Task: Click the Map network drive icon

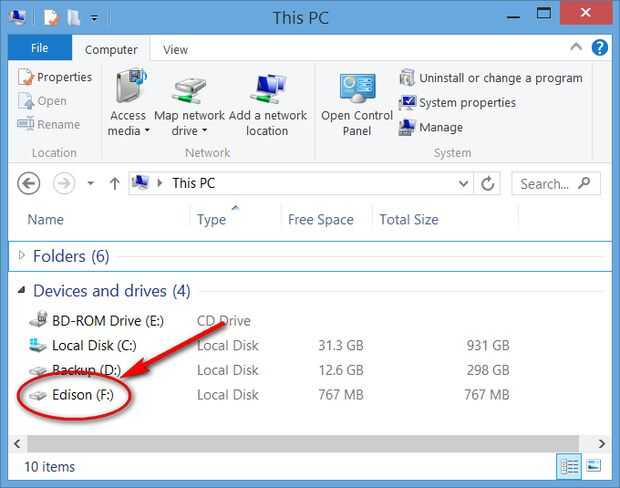Action: click(x=189, y=90)
